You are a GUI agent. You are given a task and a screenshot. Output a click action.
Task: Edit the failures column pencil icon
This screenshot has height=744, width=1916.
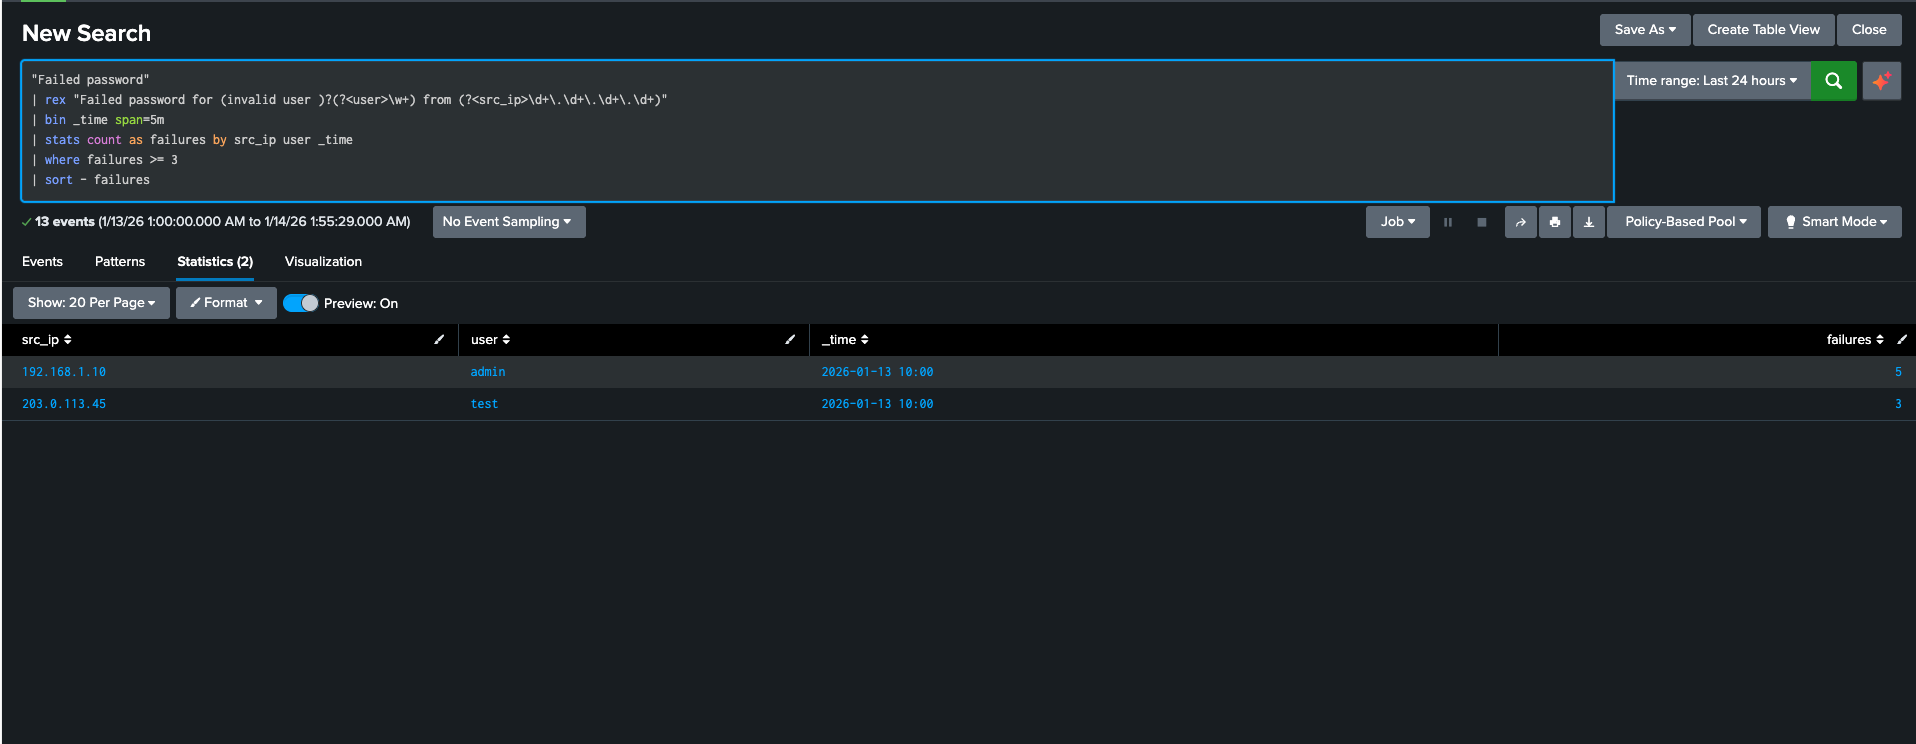[1902, 340]
